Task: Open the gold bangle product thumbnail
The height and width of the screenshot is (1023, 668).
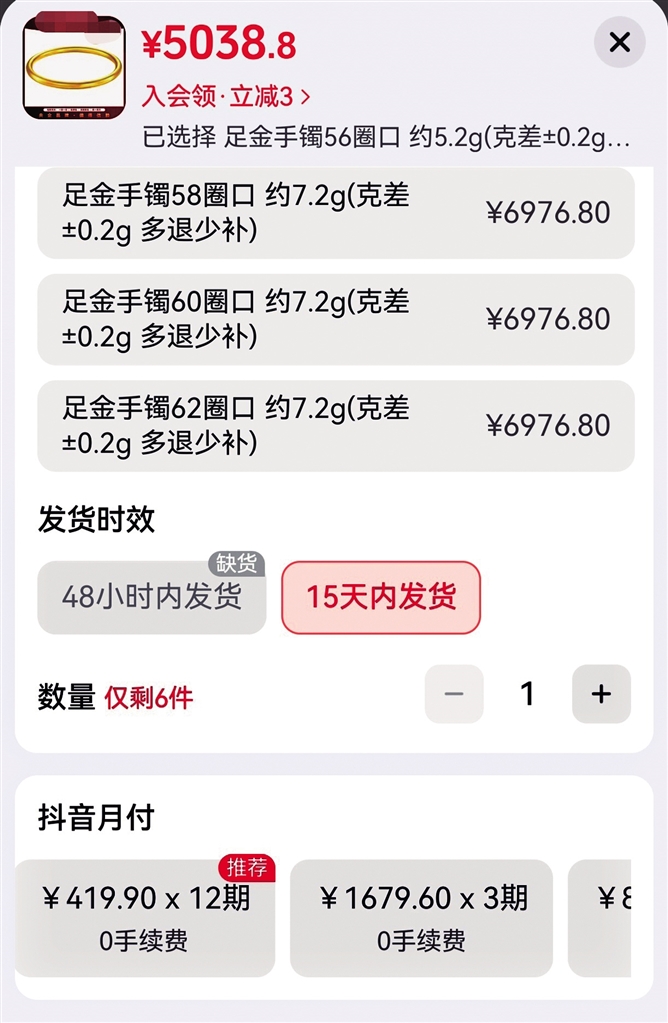Action: tap(74, 68)
